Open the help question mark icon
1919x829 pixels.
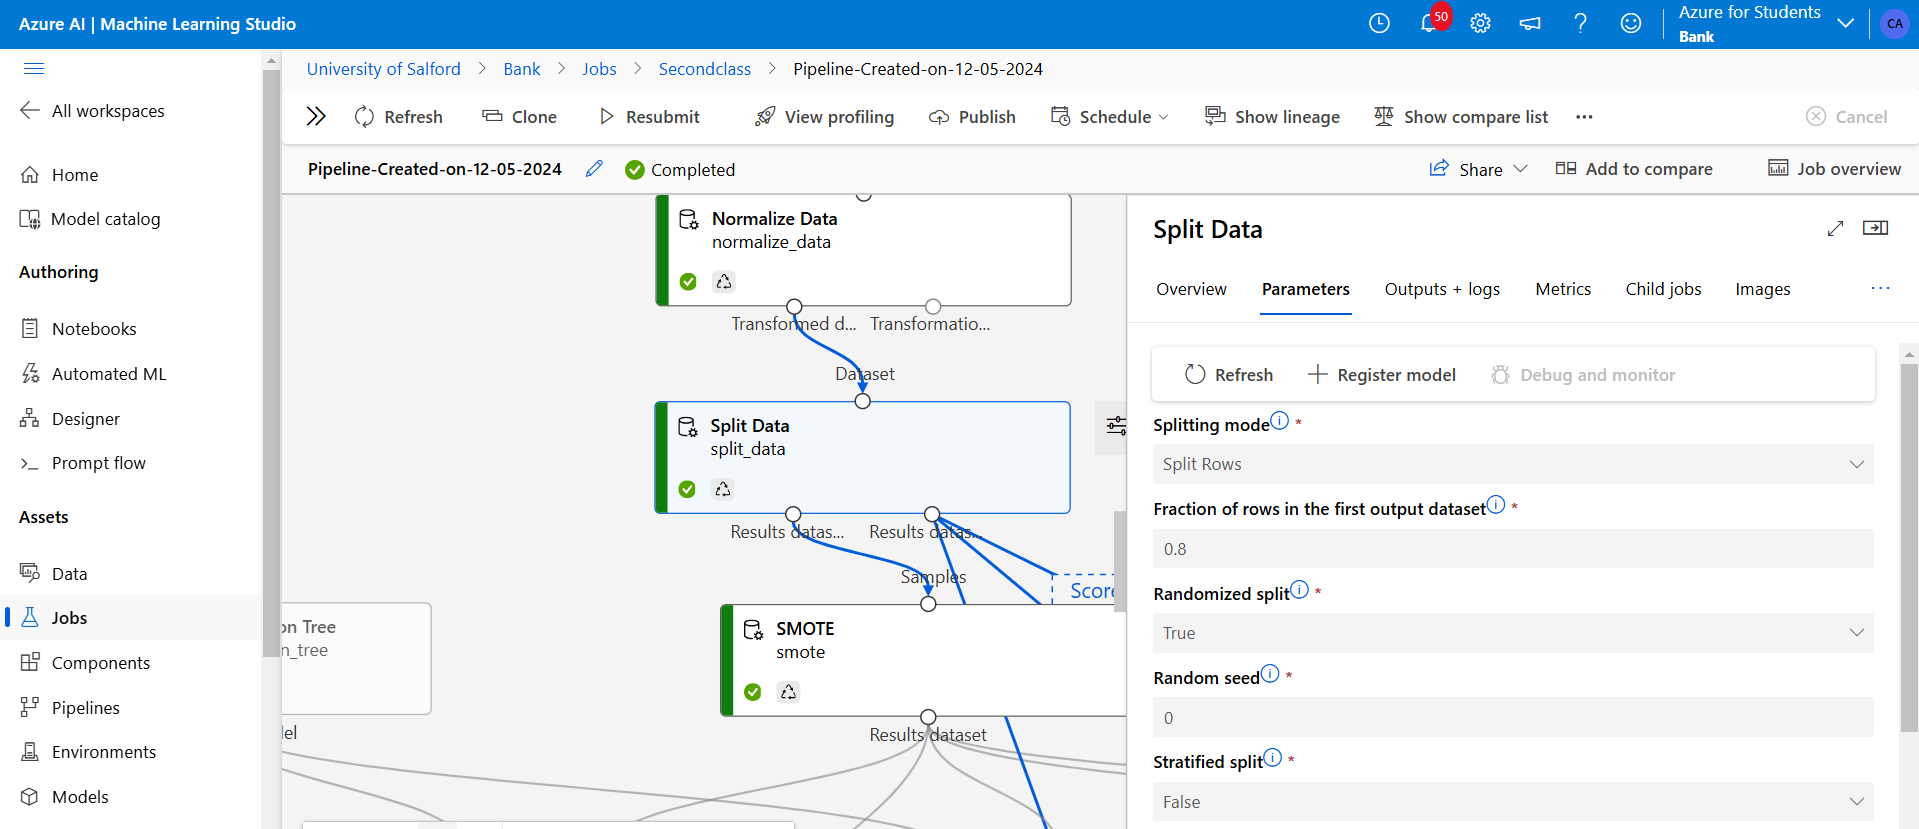(1580, 23)
